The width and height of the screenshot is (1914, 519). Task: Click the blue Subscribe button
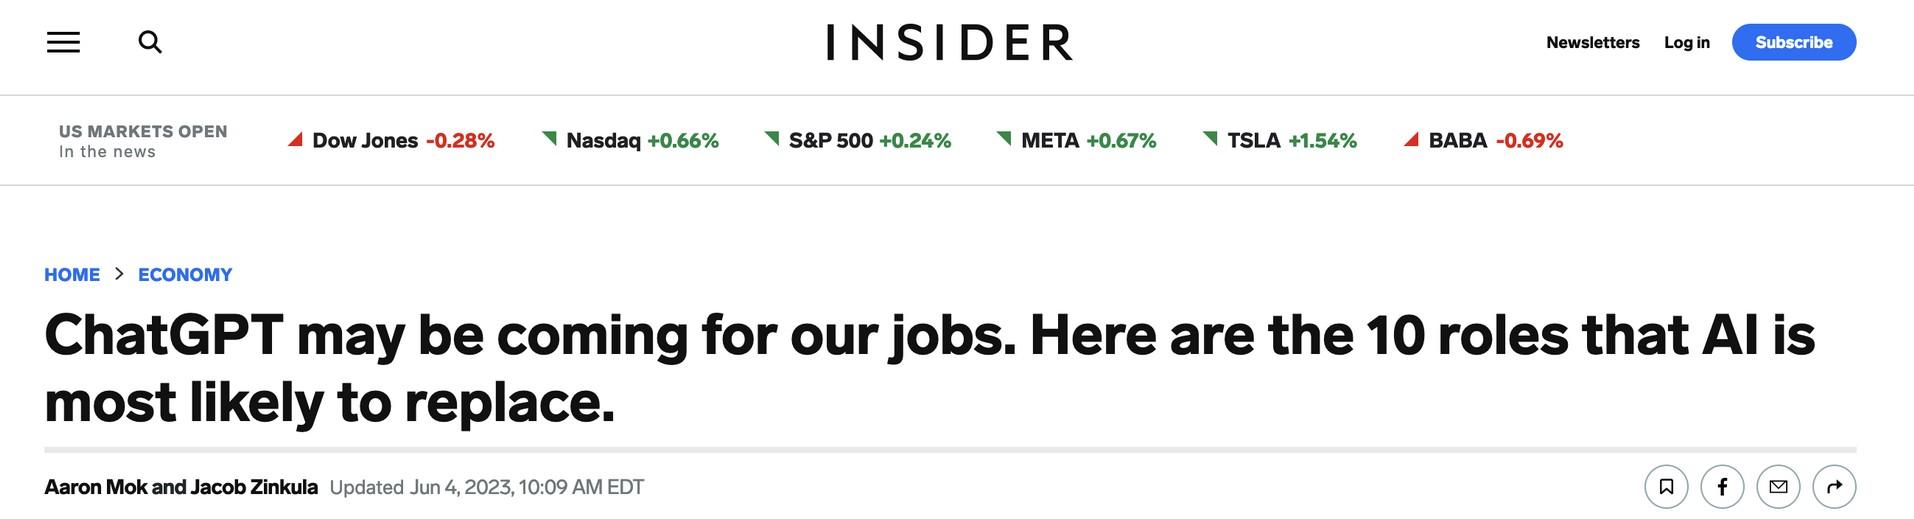(1794, 42)
